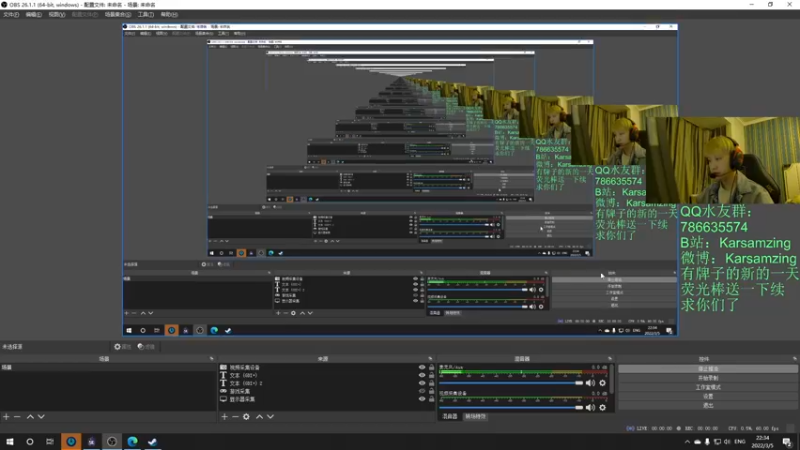Click the gamepad icon of the 游戏采集 source
The height and width of the screenshot is (450, 800).
point(223,391)
